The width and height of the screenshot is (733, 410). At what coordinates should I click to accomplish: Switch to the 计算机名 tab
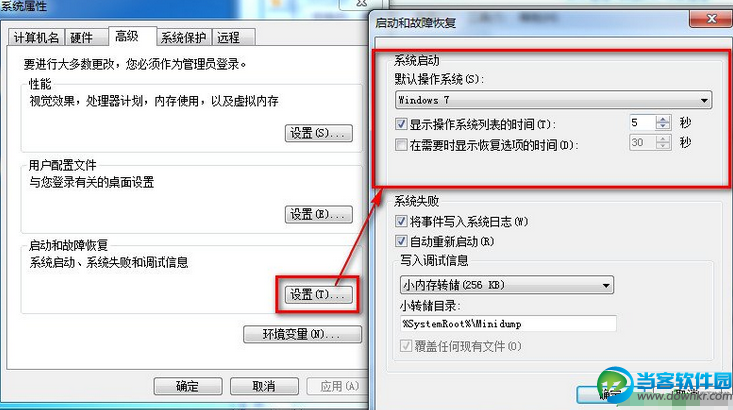(x=36, y=37)
